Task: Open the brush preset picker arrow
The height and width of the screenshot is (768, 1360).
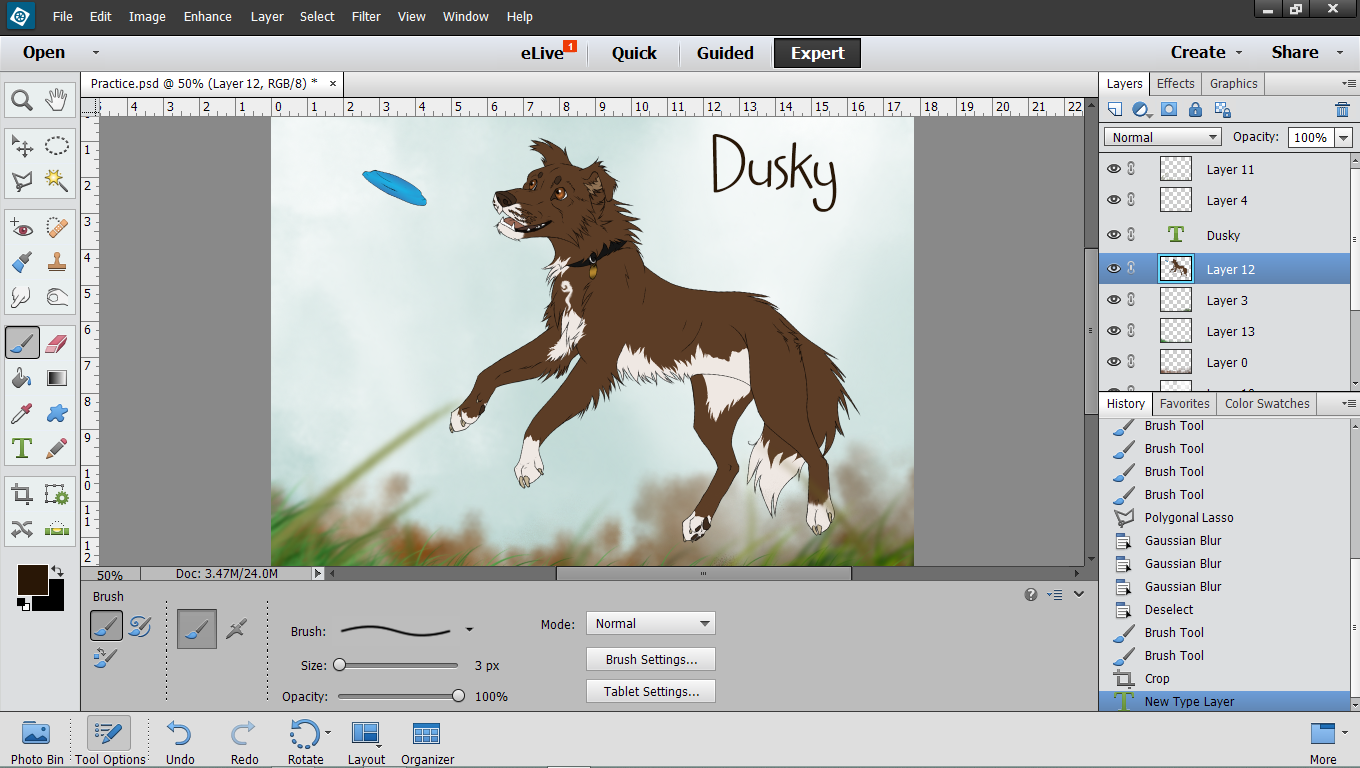Action: (469, 630)
